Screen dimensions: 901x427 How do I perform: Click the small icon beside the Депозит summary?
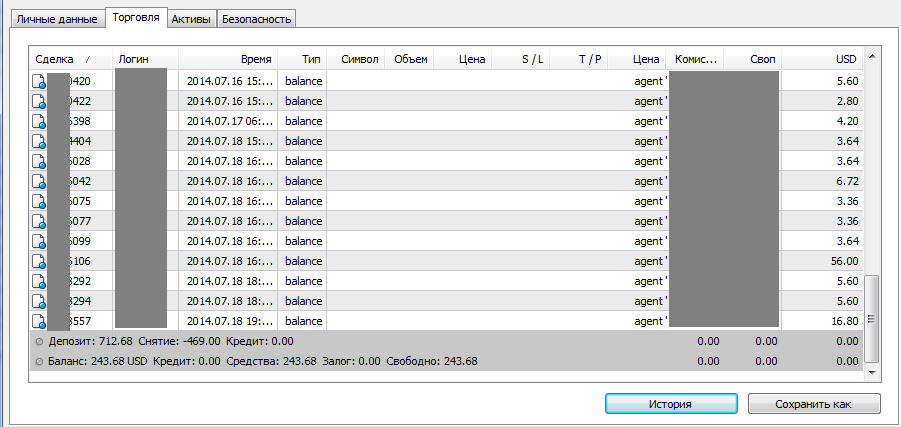coord(38,341)
